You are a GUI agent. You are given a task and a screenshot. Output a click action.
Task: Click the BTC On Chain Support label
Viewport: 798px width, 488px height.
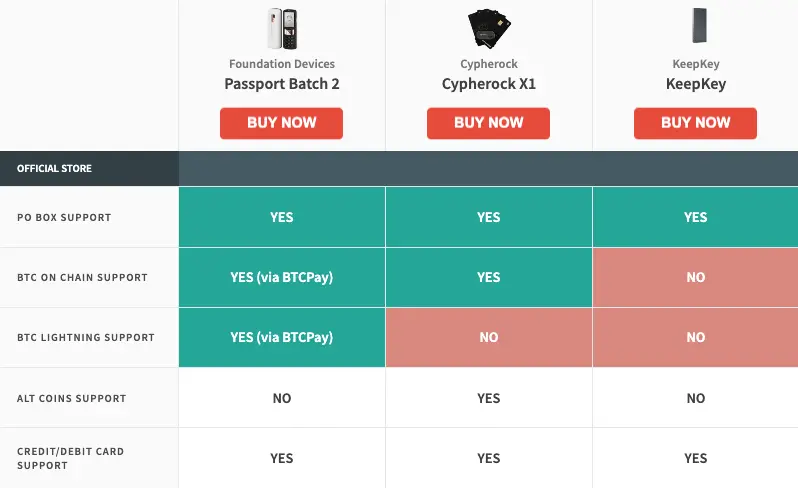point(82,277)
